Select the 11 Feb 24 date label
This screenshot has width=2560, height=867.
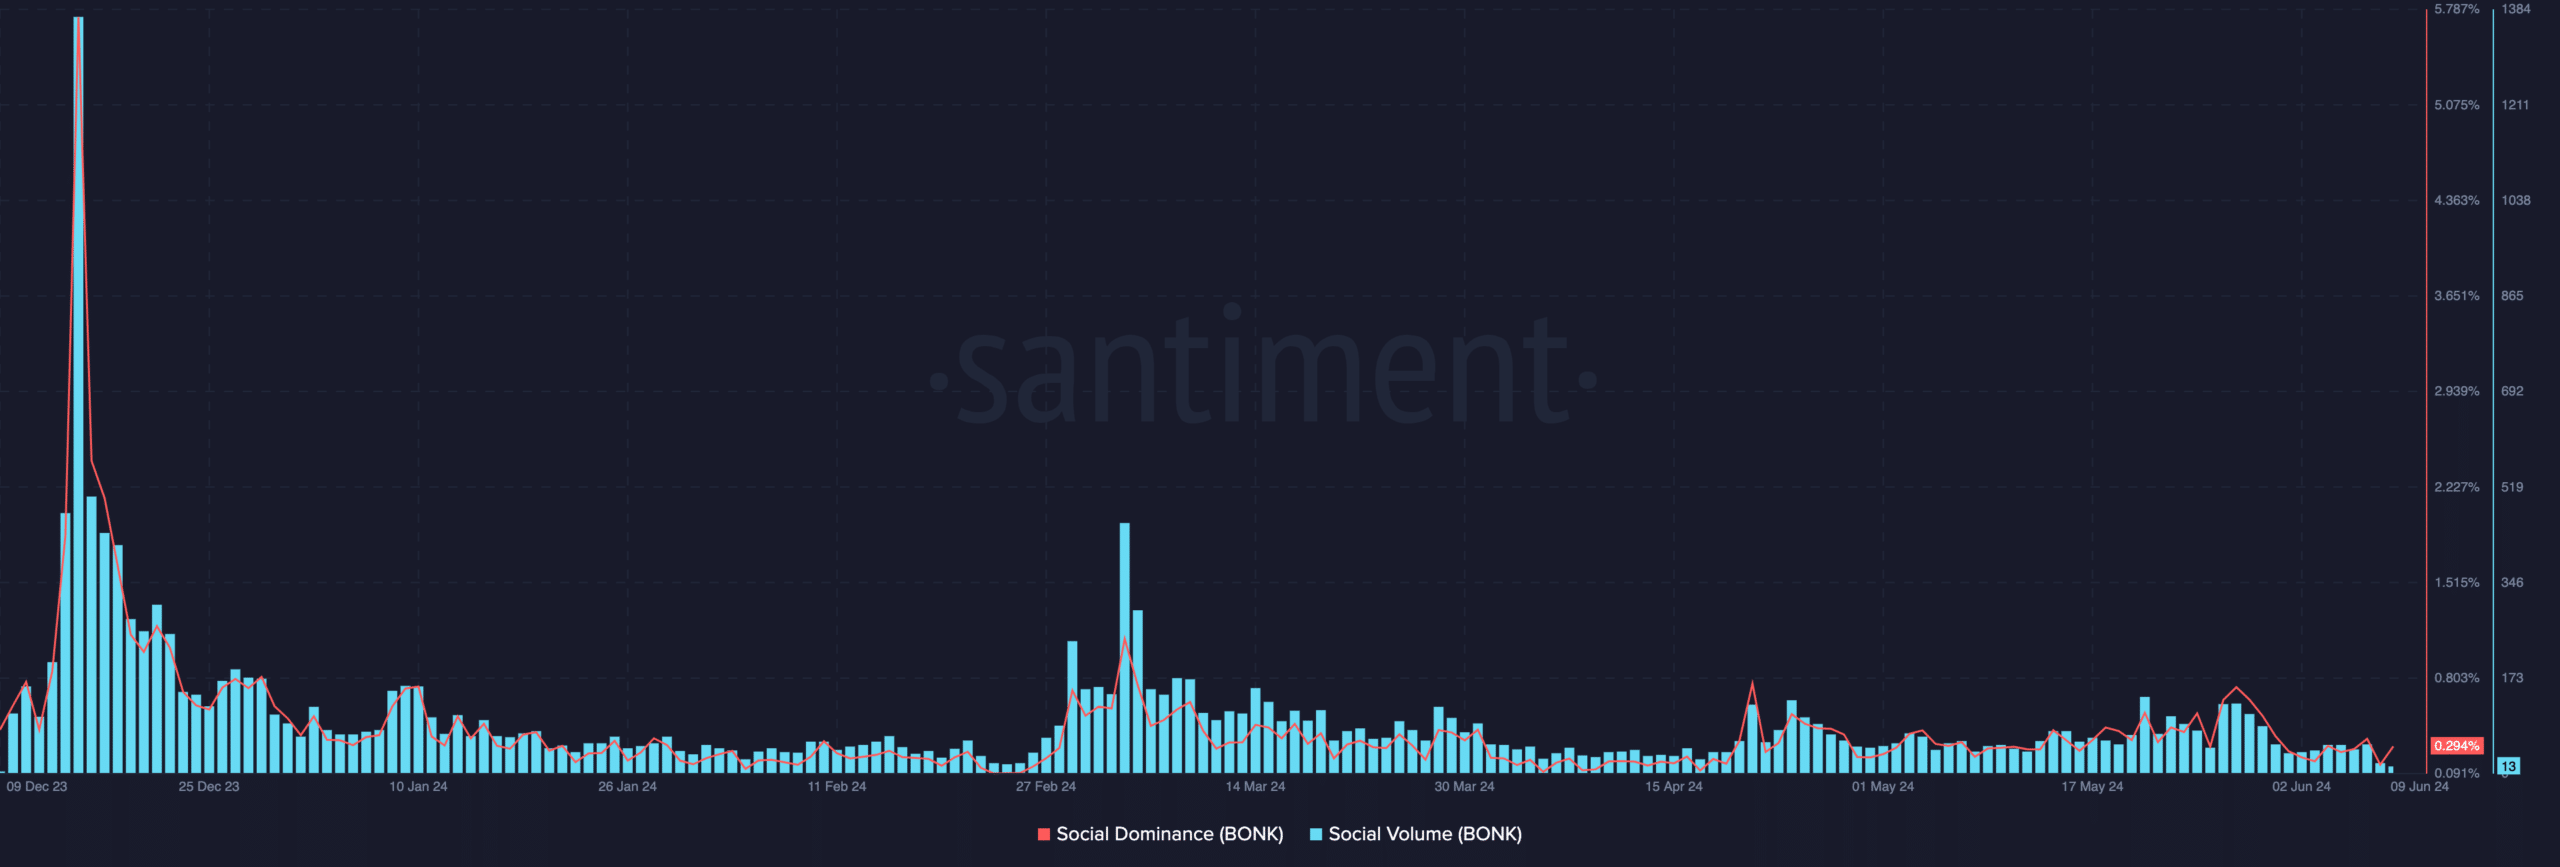tap(837, 787)
